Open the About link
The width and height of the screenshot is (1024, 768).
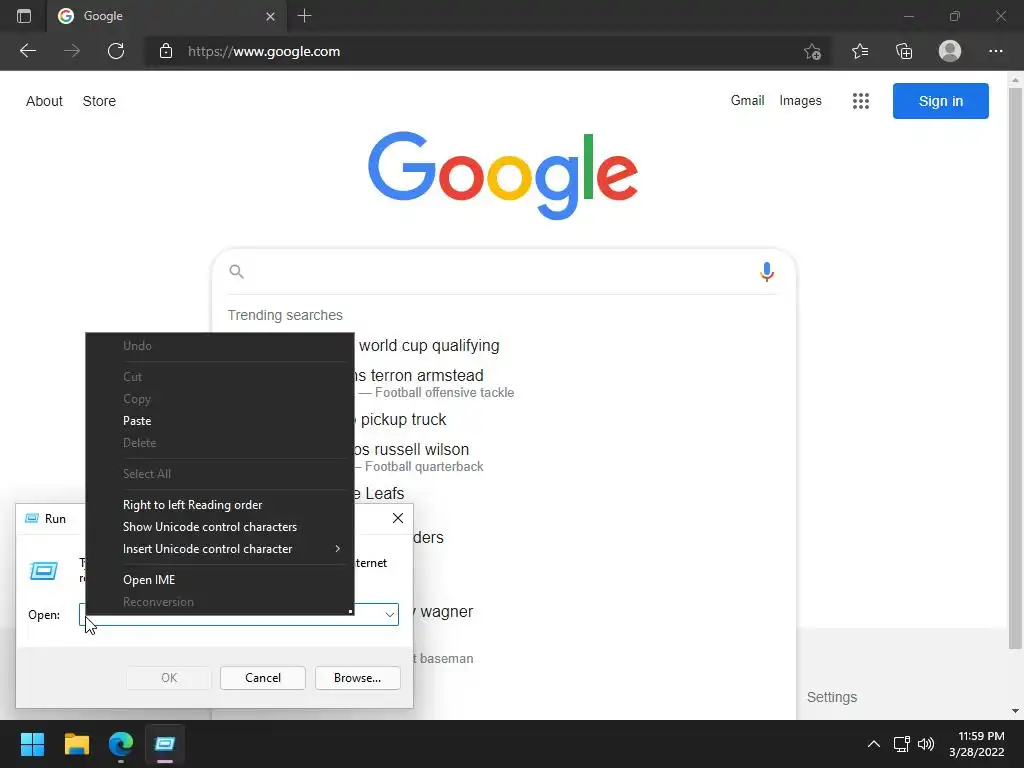[x=44, y=101]
